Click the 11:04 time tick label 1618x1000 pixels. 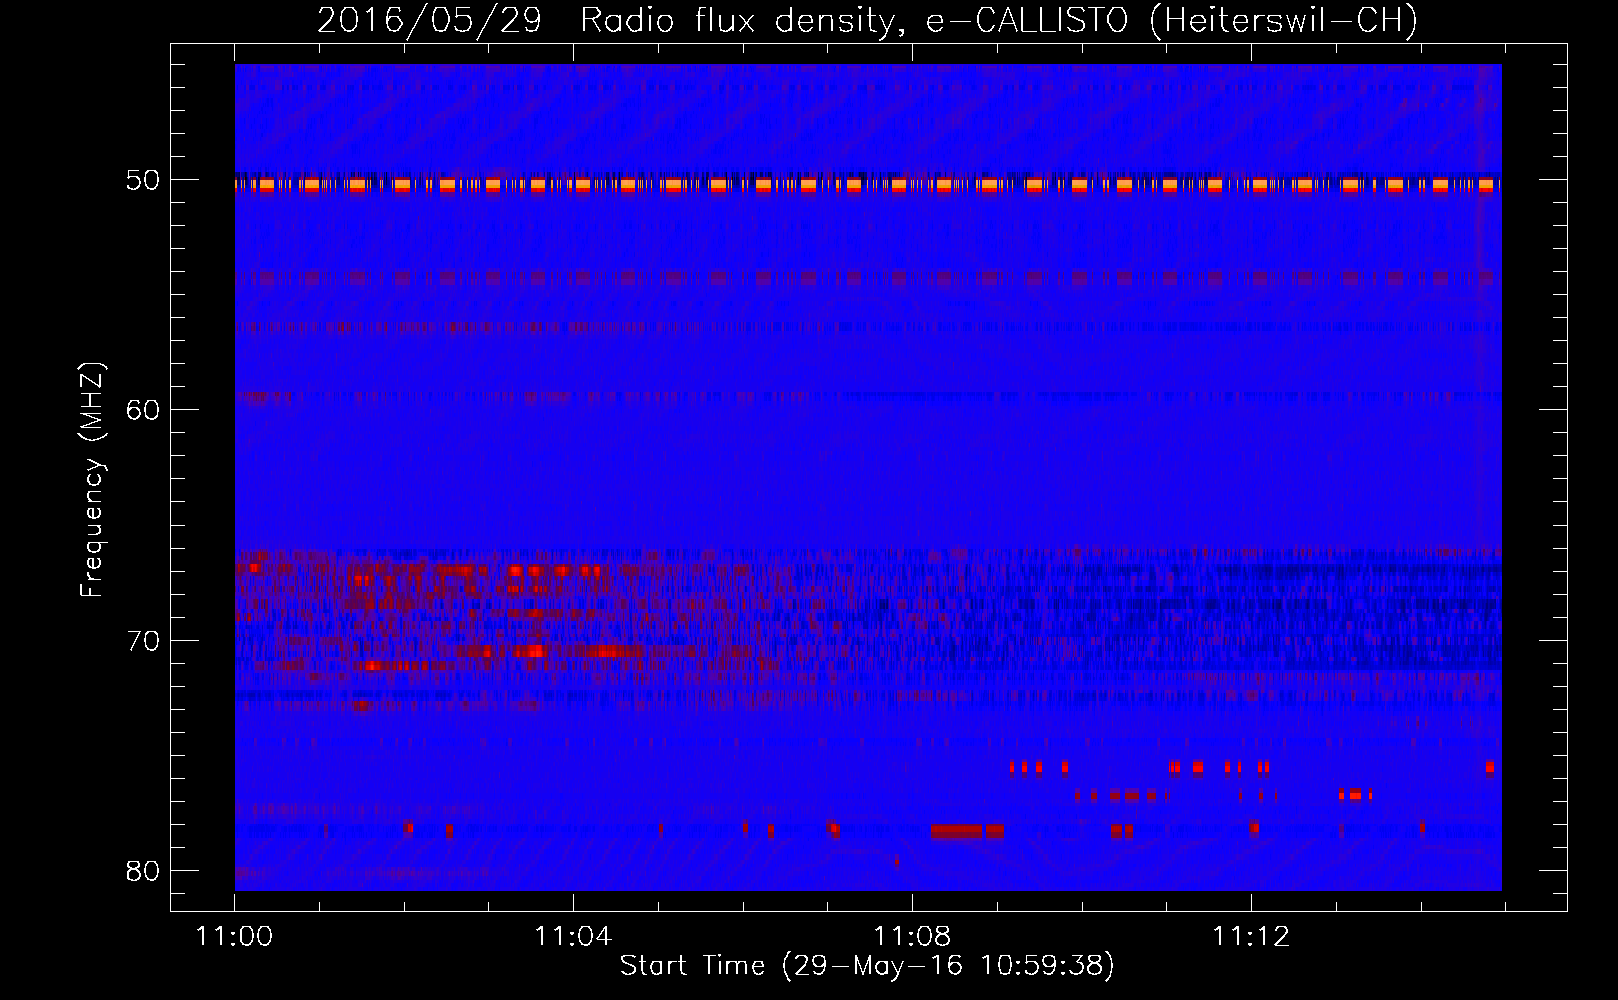click(x=573, y=937)
